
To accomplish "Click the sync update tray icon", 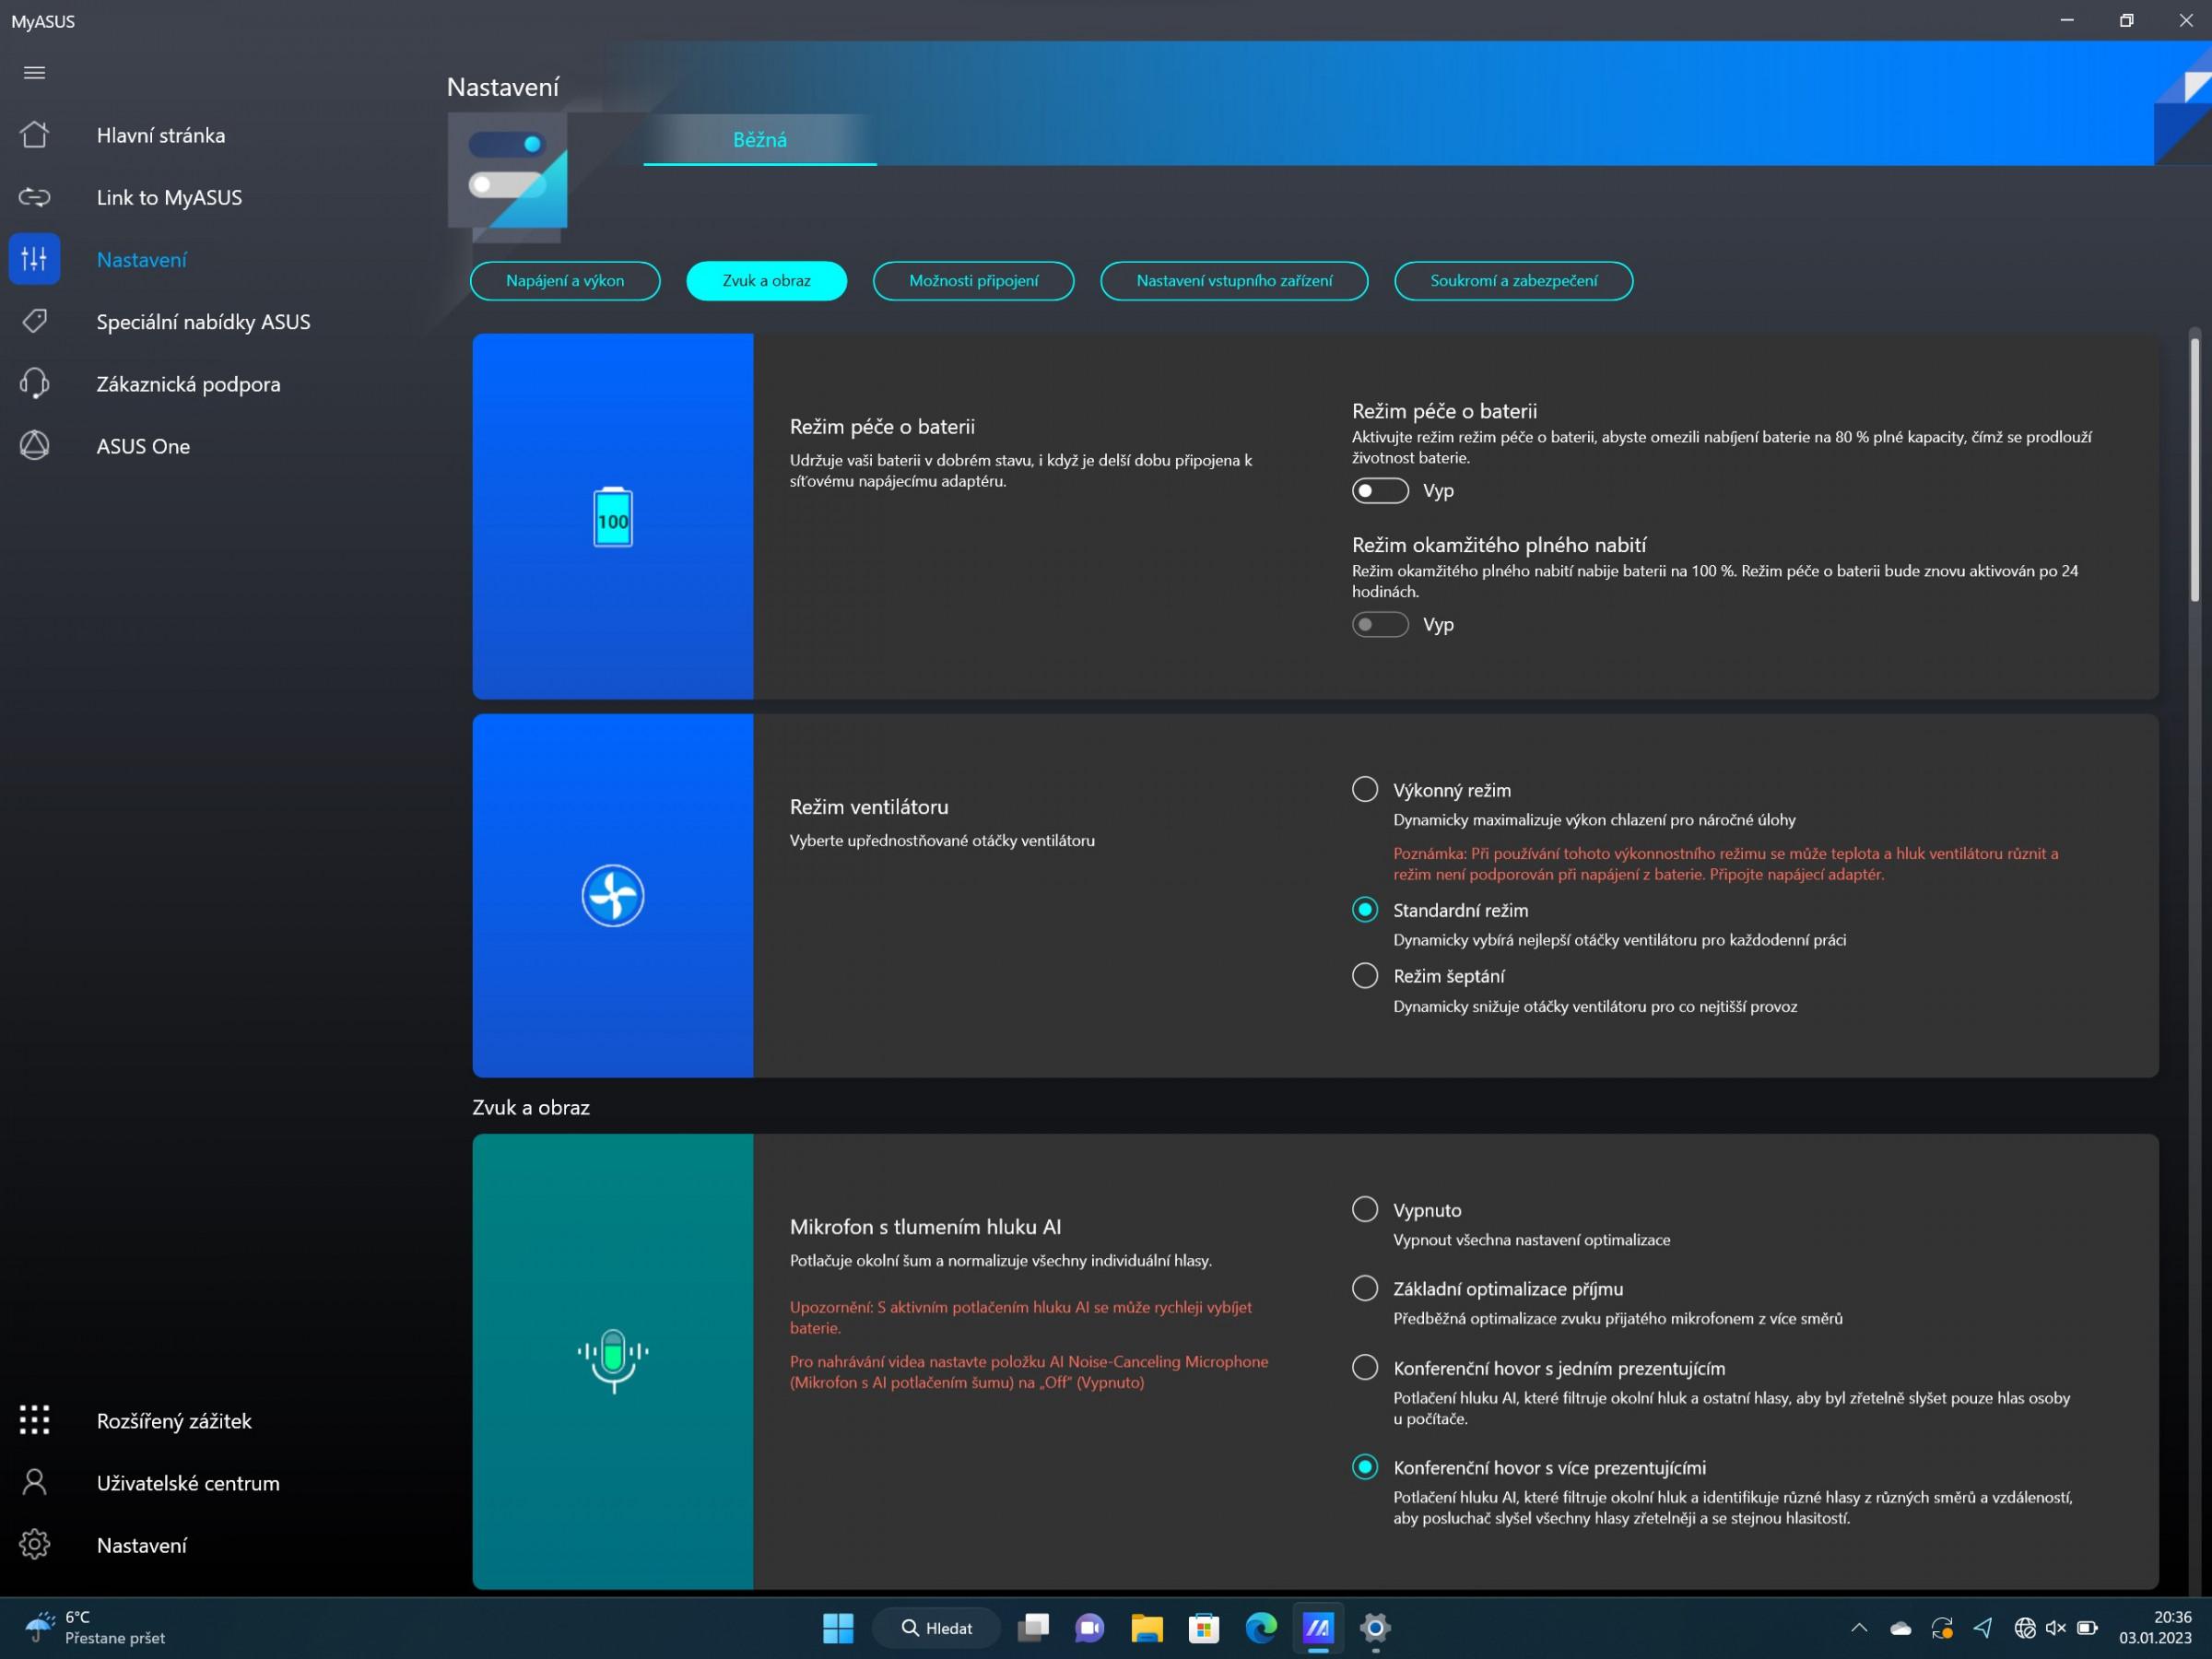I will point(1942,1628).
